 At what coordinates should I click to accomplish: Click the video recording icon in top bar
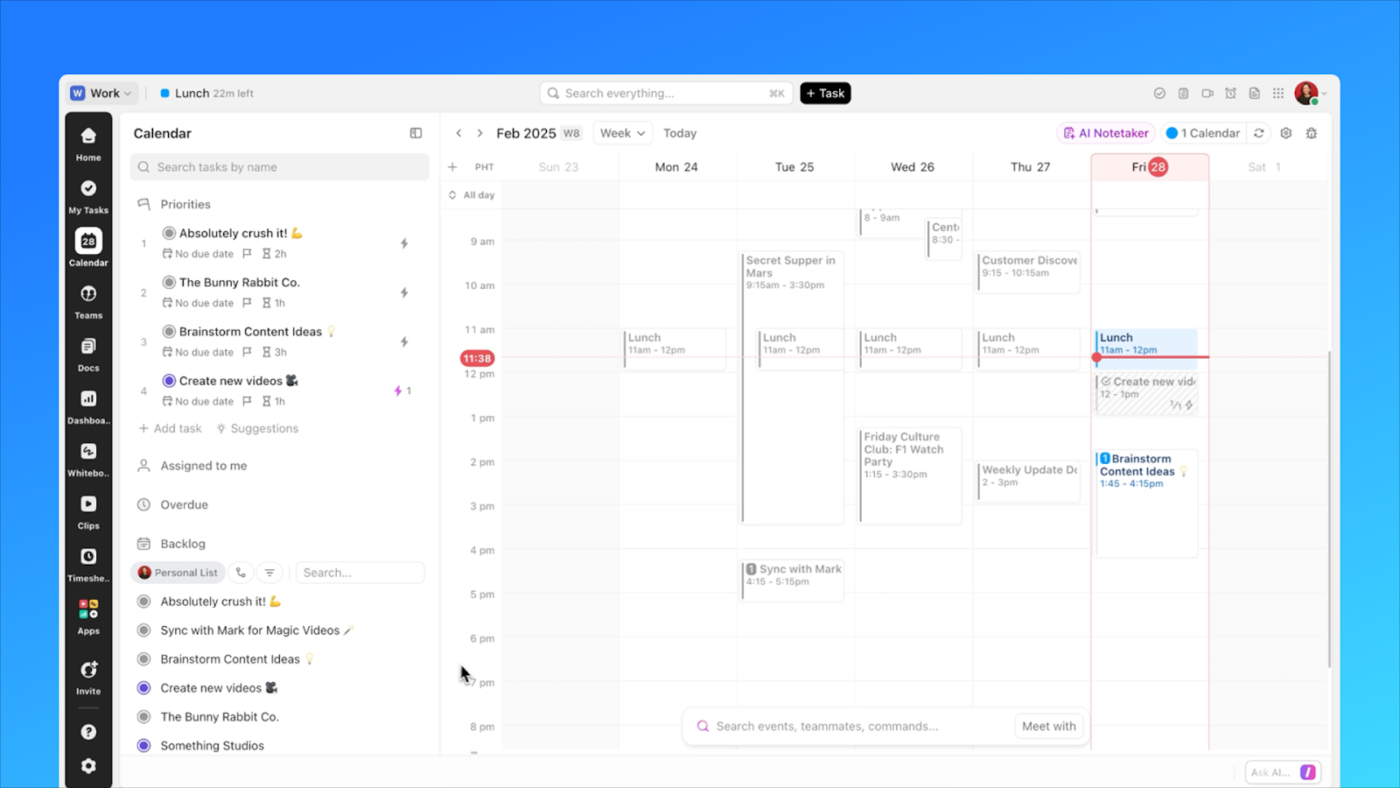[1207, 92]
